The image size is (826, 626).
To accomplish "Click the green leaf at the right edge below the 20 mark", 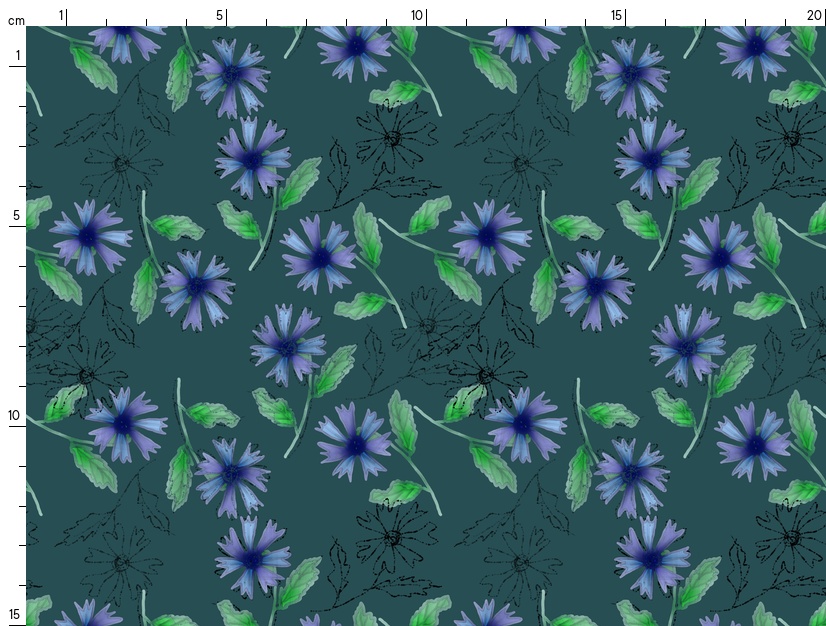I will pos(817,216).
